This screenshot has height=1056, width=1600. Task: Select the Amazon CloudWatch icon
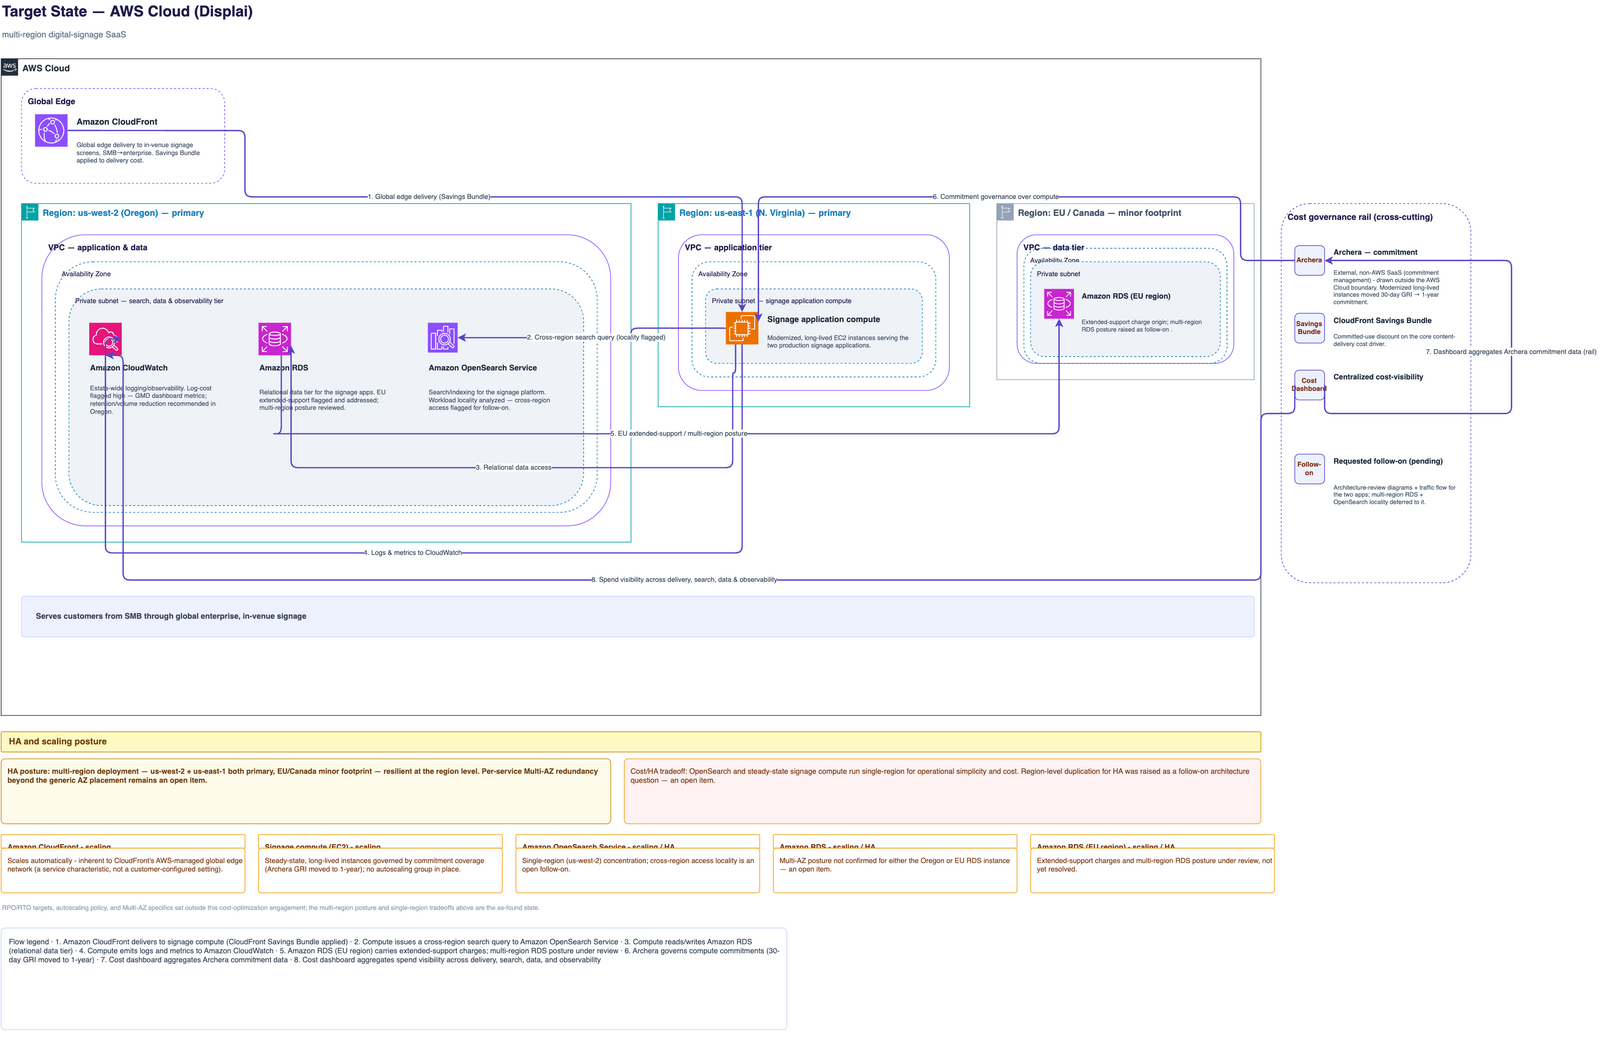(105, 339)
